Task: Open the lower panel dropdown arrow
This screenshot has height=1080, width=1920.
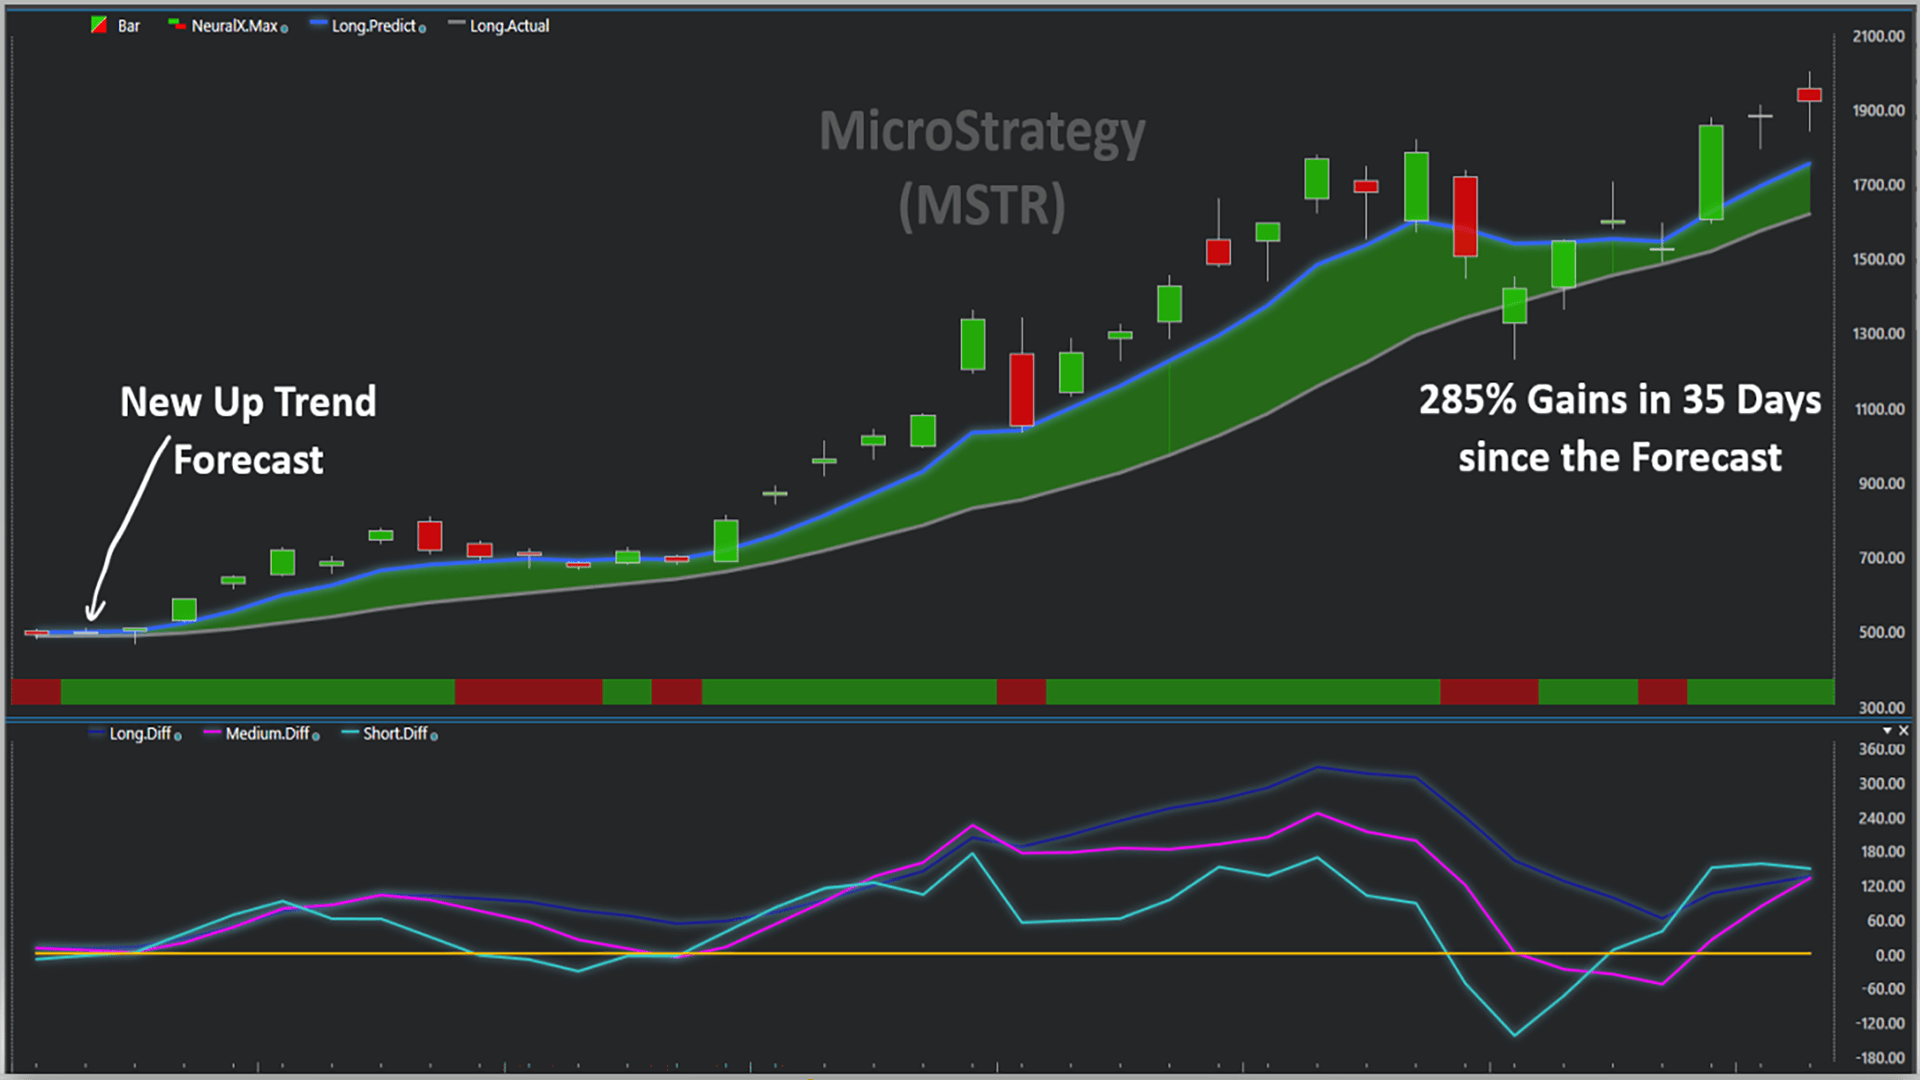Action: (x=1887, y=731)
